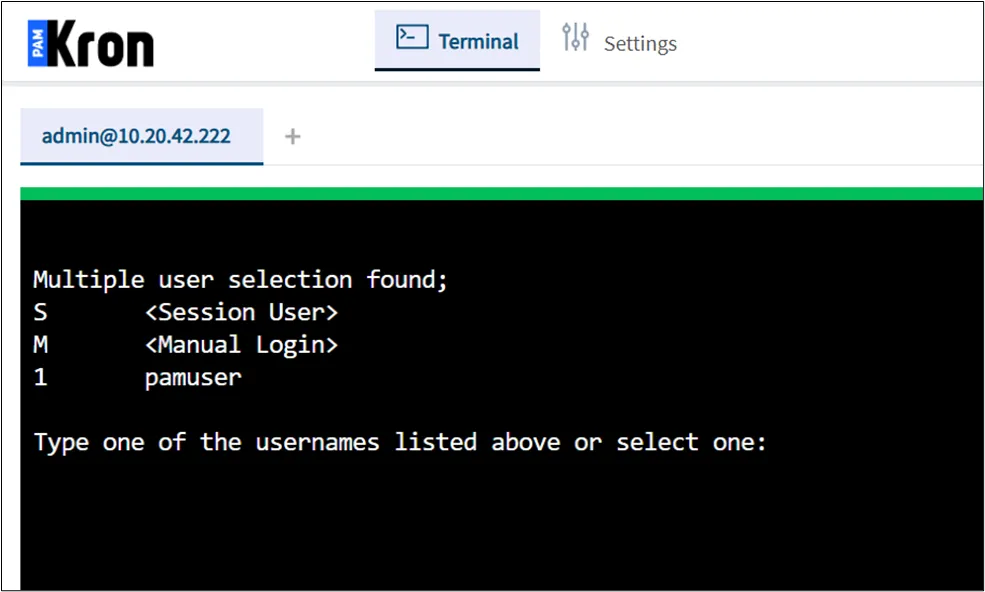This screenshot has width=985, height=592.
Task: Click the 'Multiple user selection found' line
Action: point(241,280)
